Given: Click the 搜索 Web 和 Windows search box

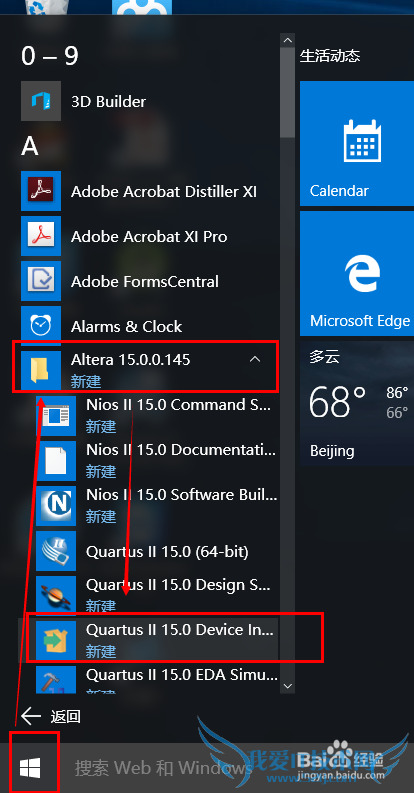Looking at the screenshot, I should click(x=164, y=768).
